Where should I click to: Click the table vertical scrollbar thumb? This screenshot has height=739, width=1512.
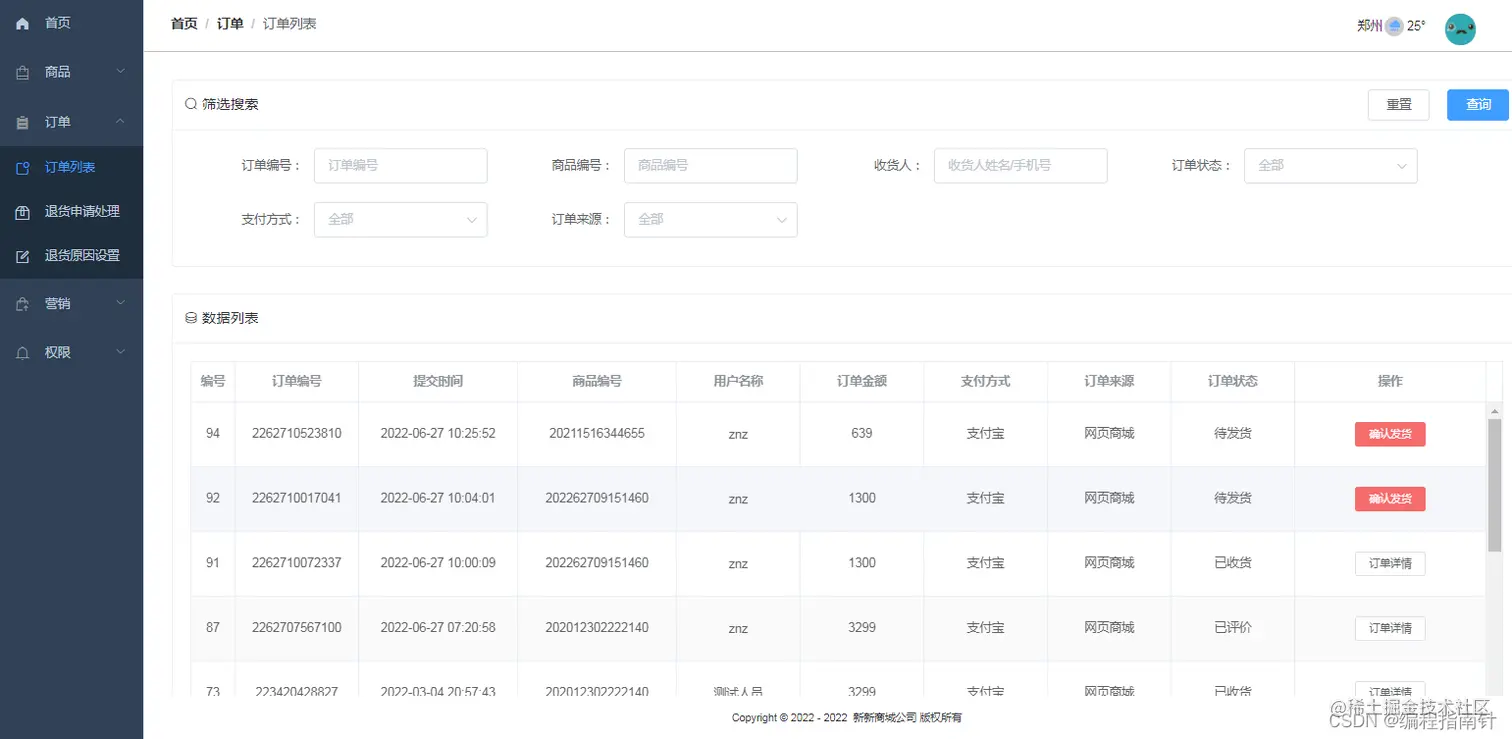pyautogui.click(x=1495, y=485)
